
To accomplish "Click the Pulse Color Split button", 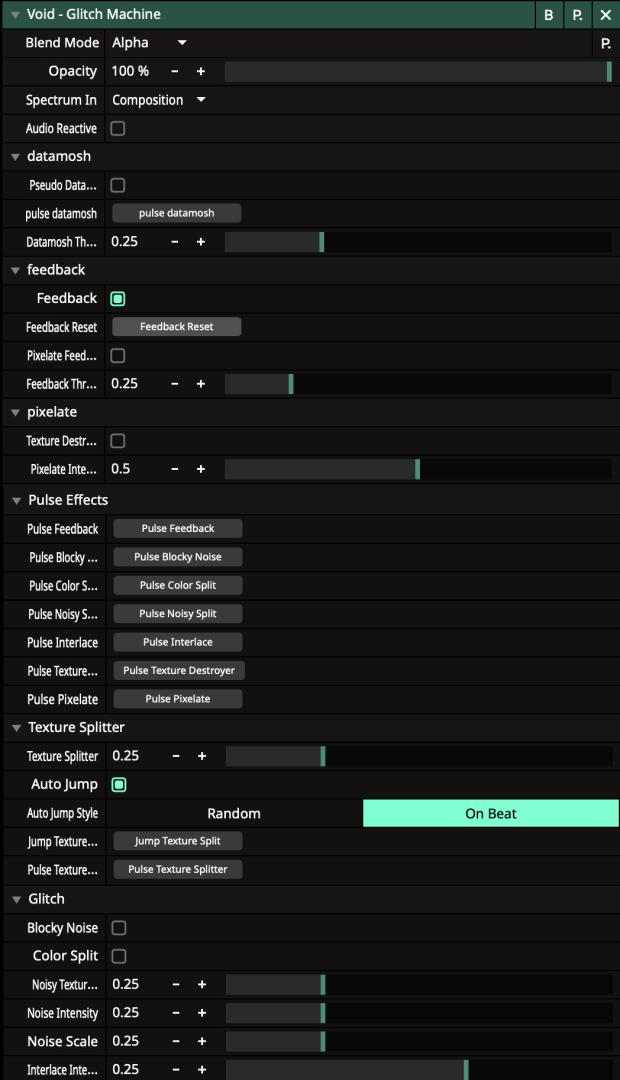I will point(178,585).
